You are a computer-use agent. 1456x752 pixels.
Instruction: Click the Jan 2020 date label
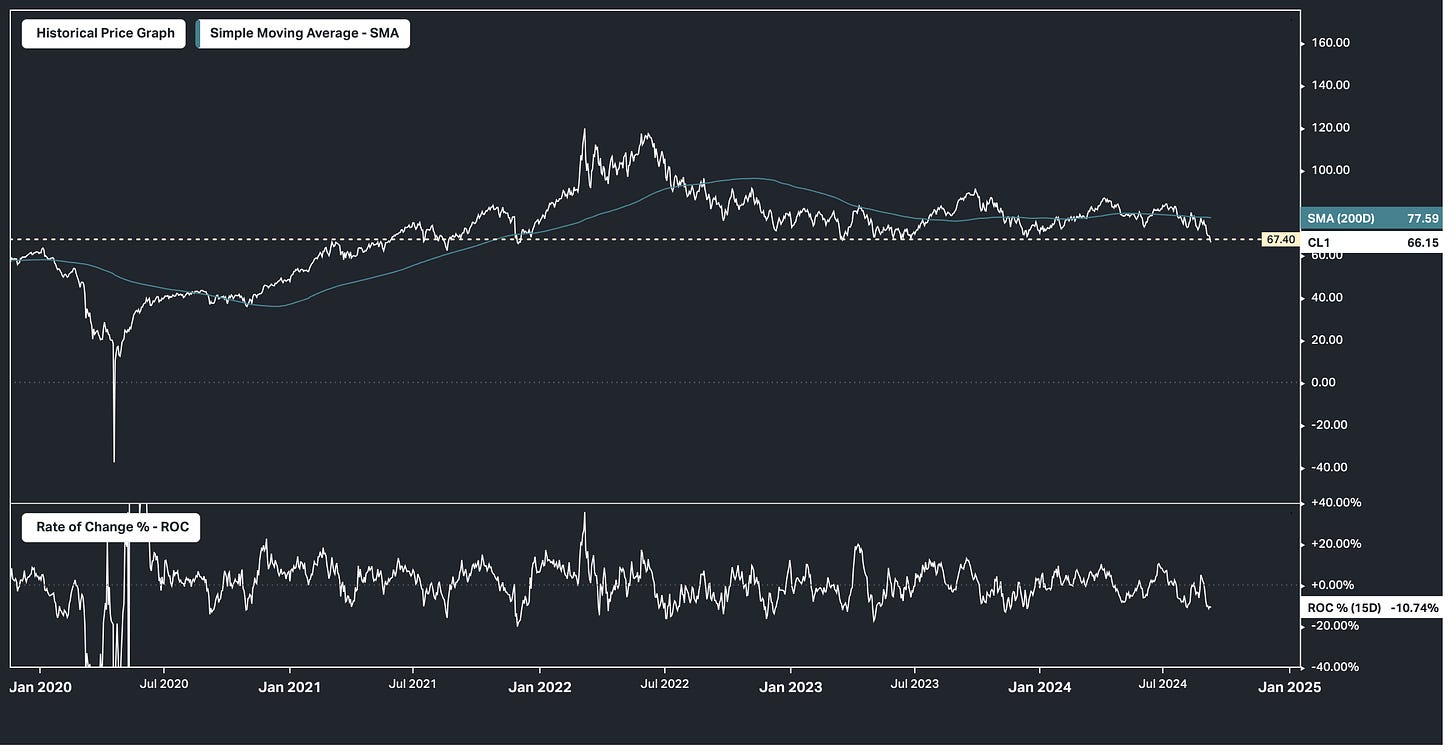tap(41, 687)
